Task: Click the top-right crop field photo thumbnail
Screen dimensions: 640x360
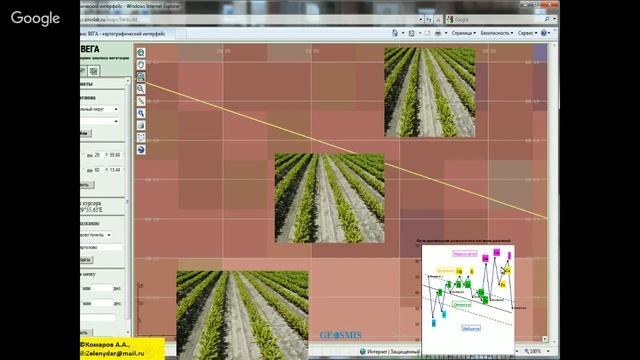Action: pos(430,92)
